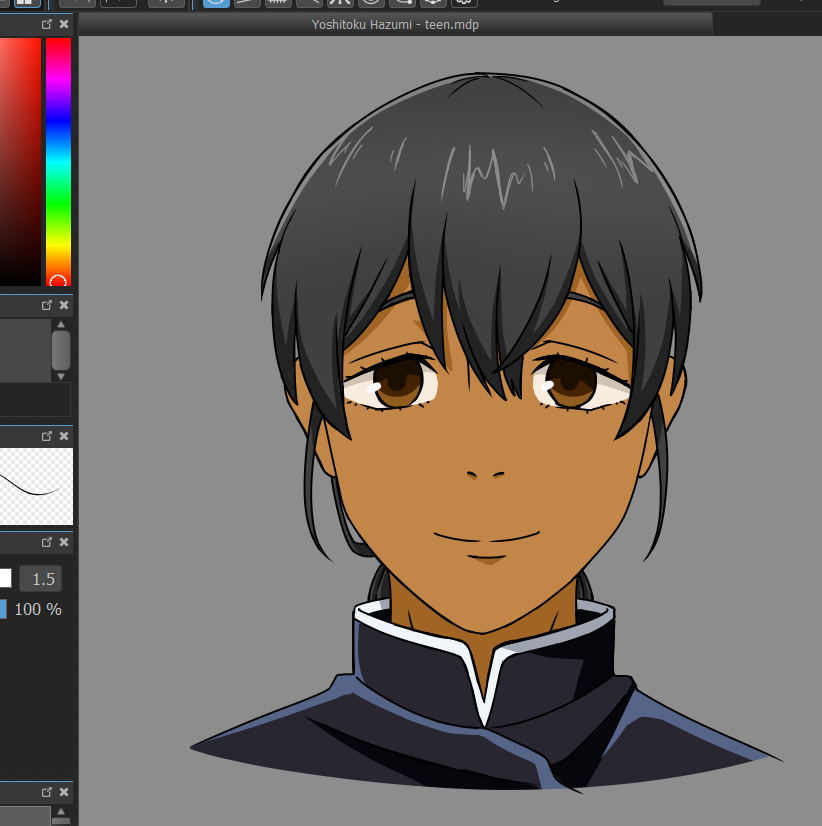822x826 pixels.
Task: Undock the palette panel below the color picker
Action: (x=47, y=305)
